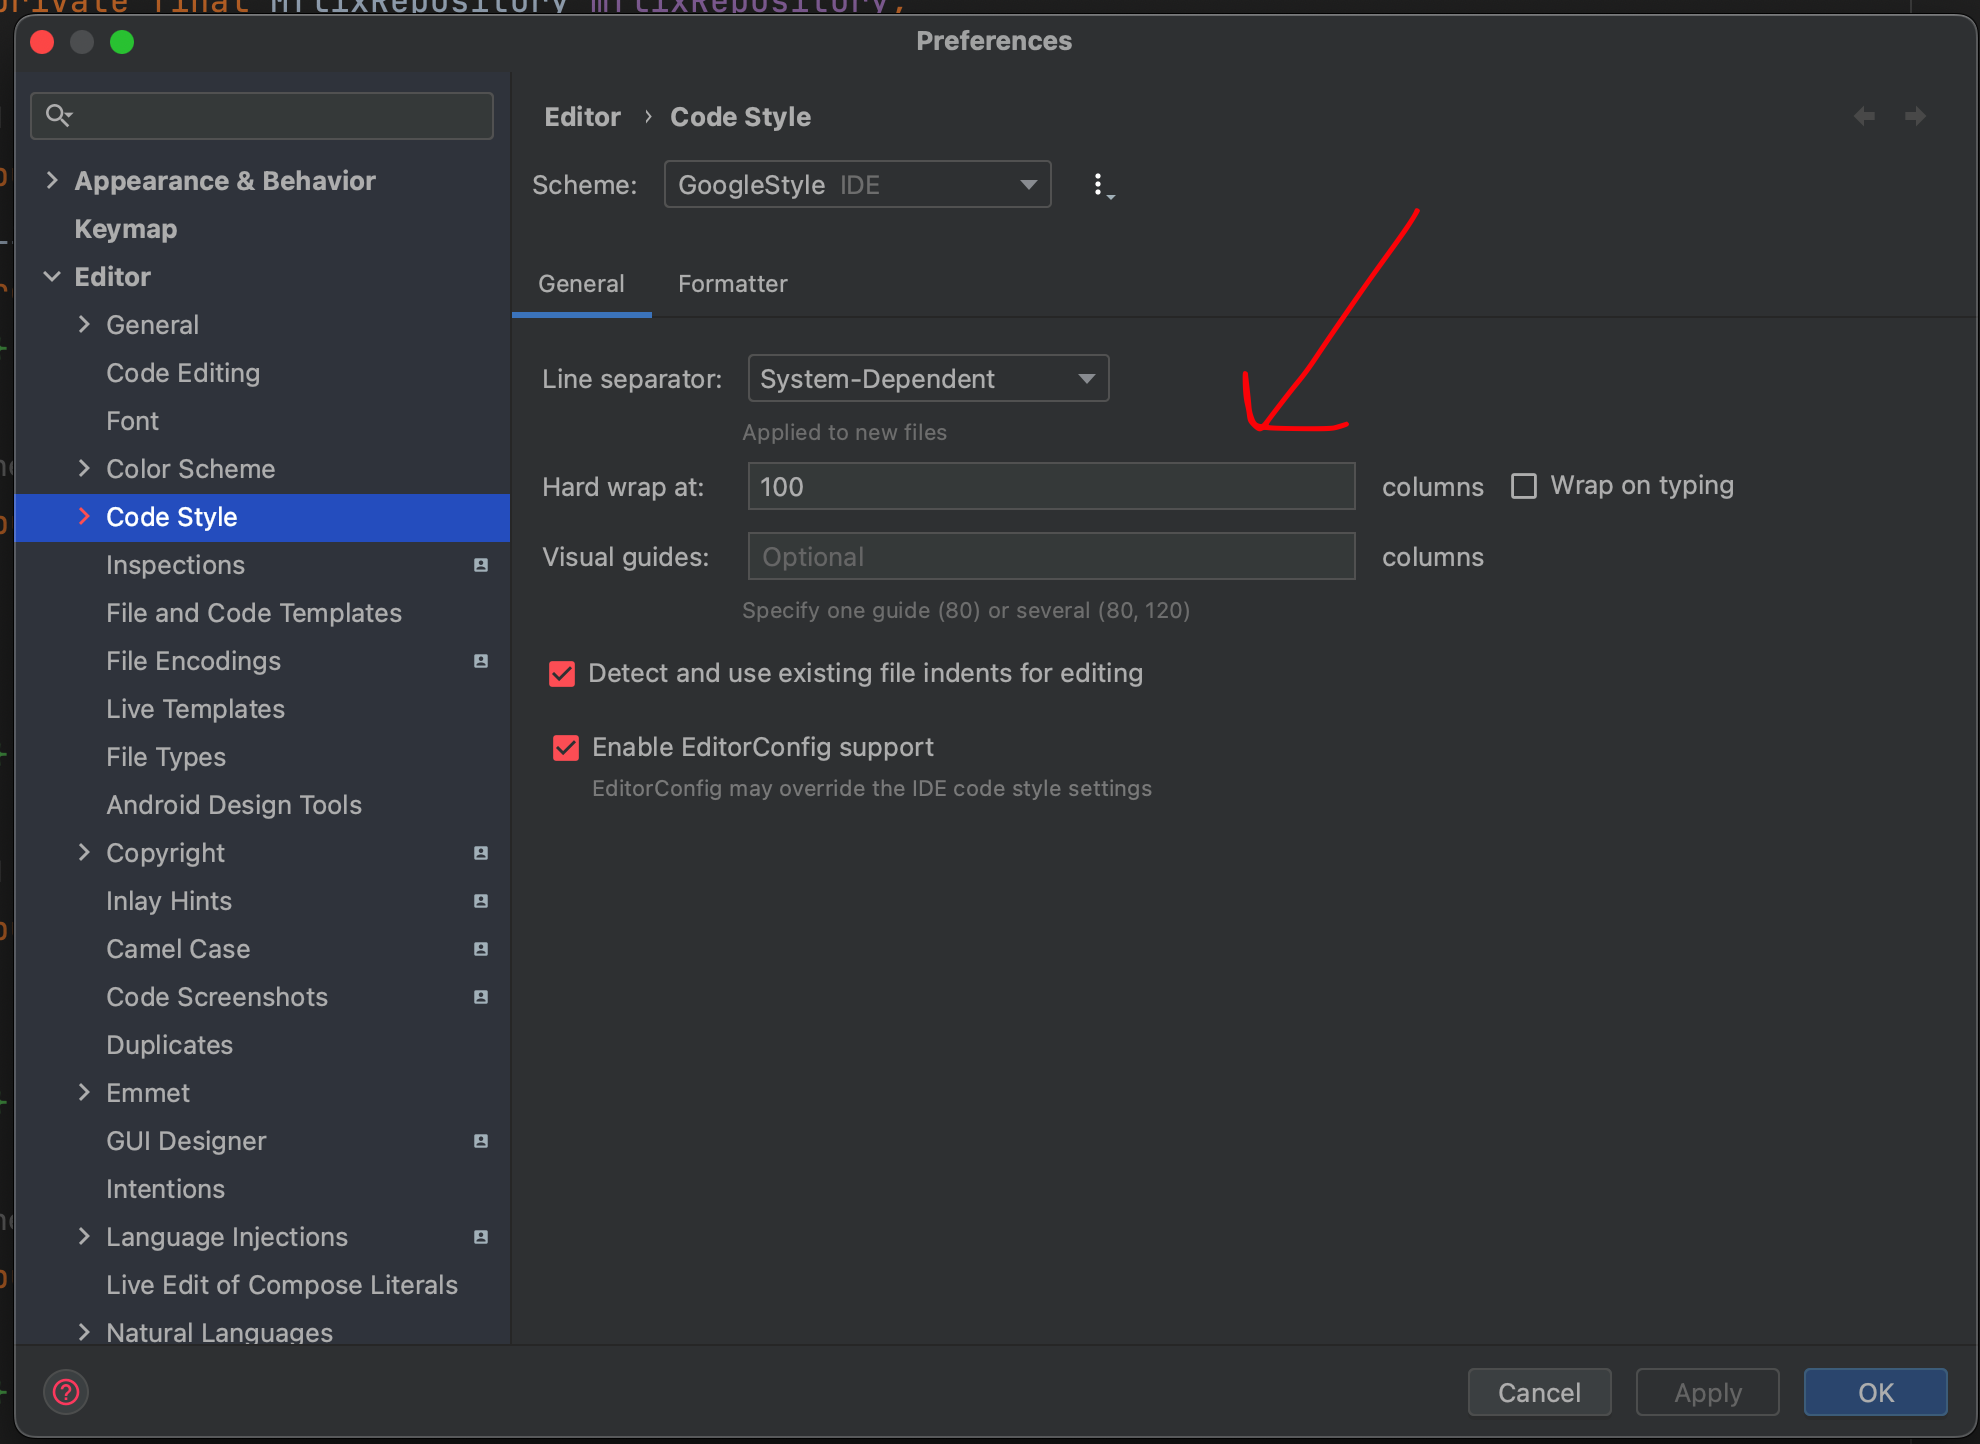
Task: Click the back navigation arrow icon
Action: (1864, 117)
